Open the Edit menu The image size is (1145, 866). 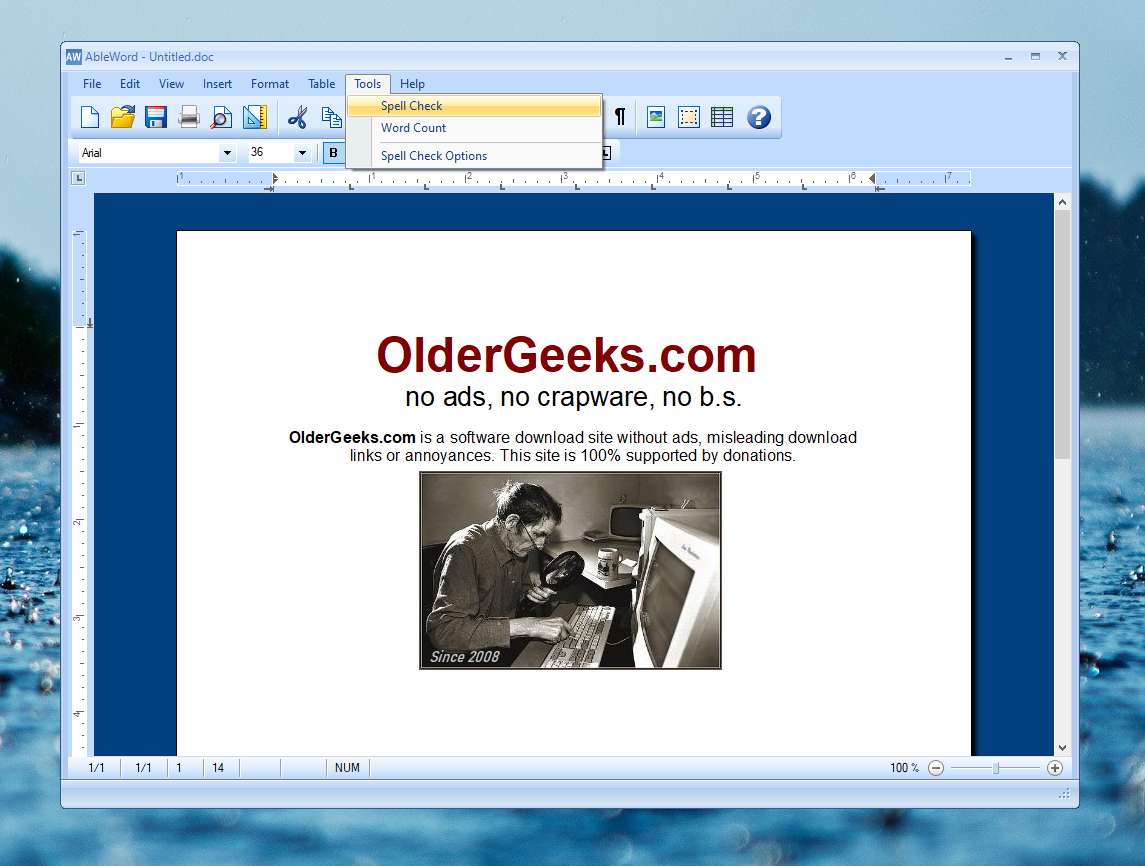pyautogui.click(x=130, y=84)
